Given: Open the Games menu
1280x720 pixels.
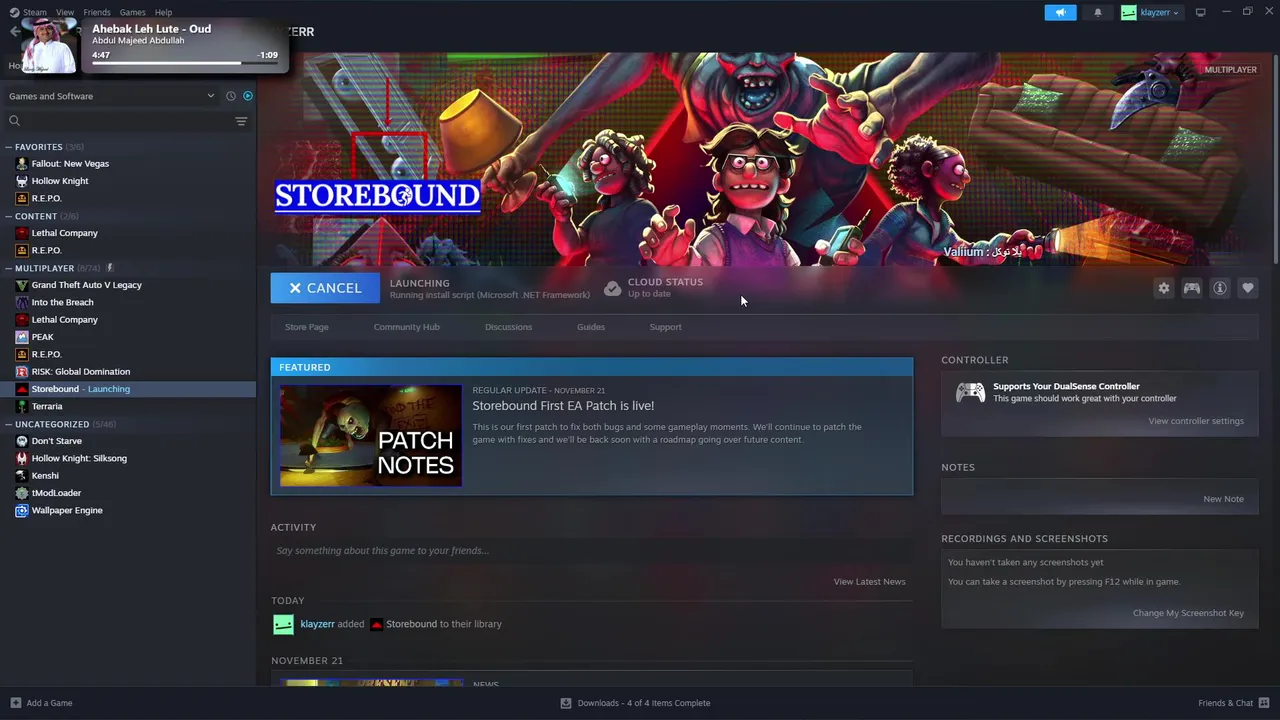Looking at the screenshot, I should coord(132,12).
